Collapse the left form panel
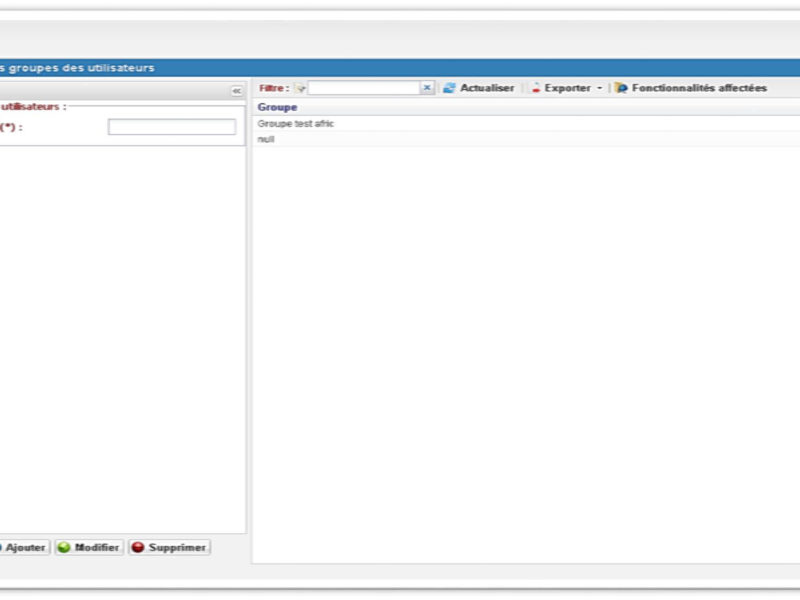The height and width of the screenshot is (600, 800). pyautogui.click(x=237, y=91)
